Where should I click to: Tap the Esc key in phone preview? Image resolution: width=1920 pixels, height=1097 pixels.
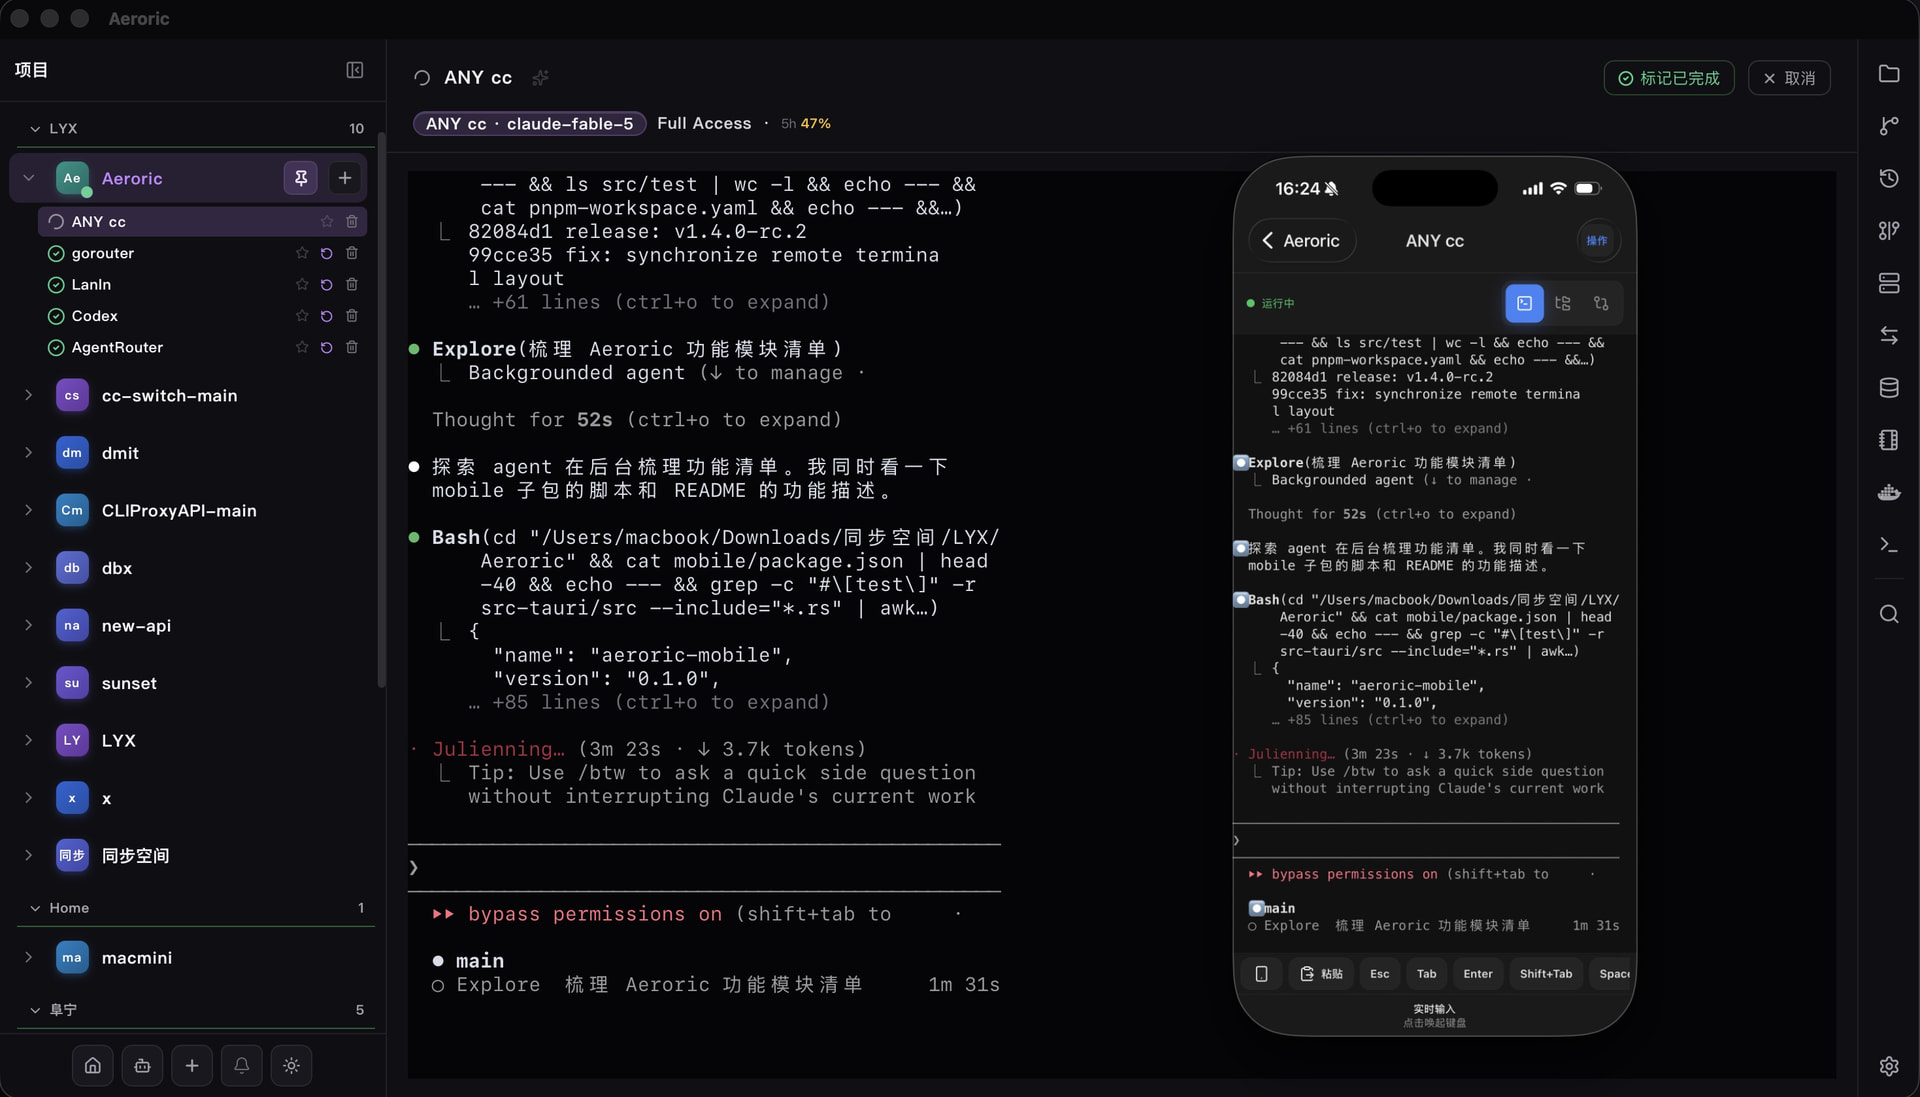pos(1379,974)
